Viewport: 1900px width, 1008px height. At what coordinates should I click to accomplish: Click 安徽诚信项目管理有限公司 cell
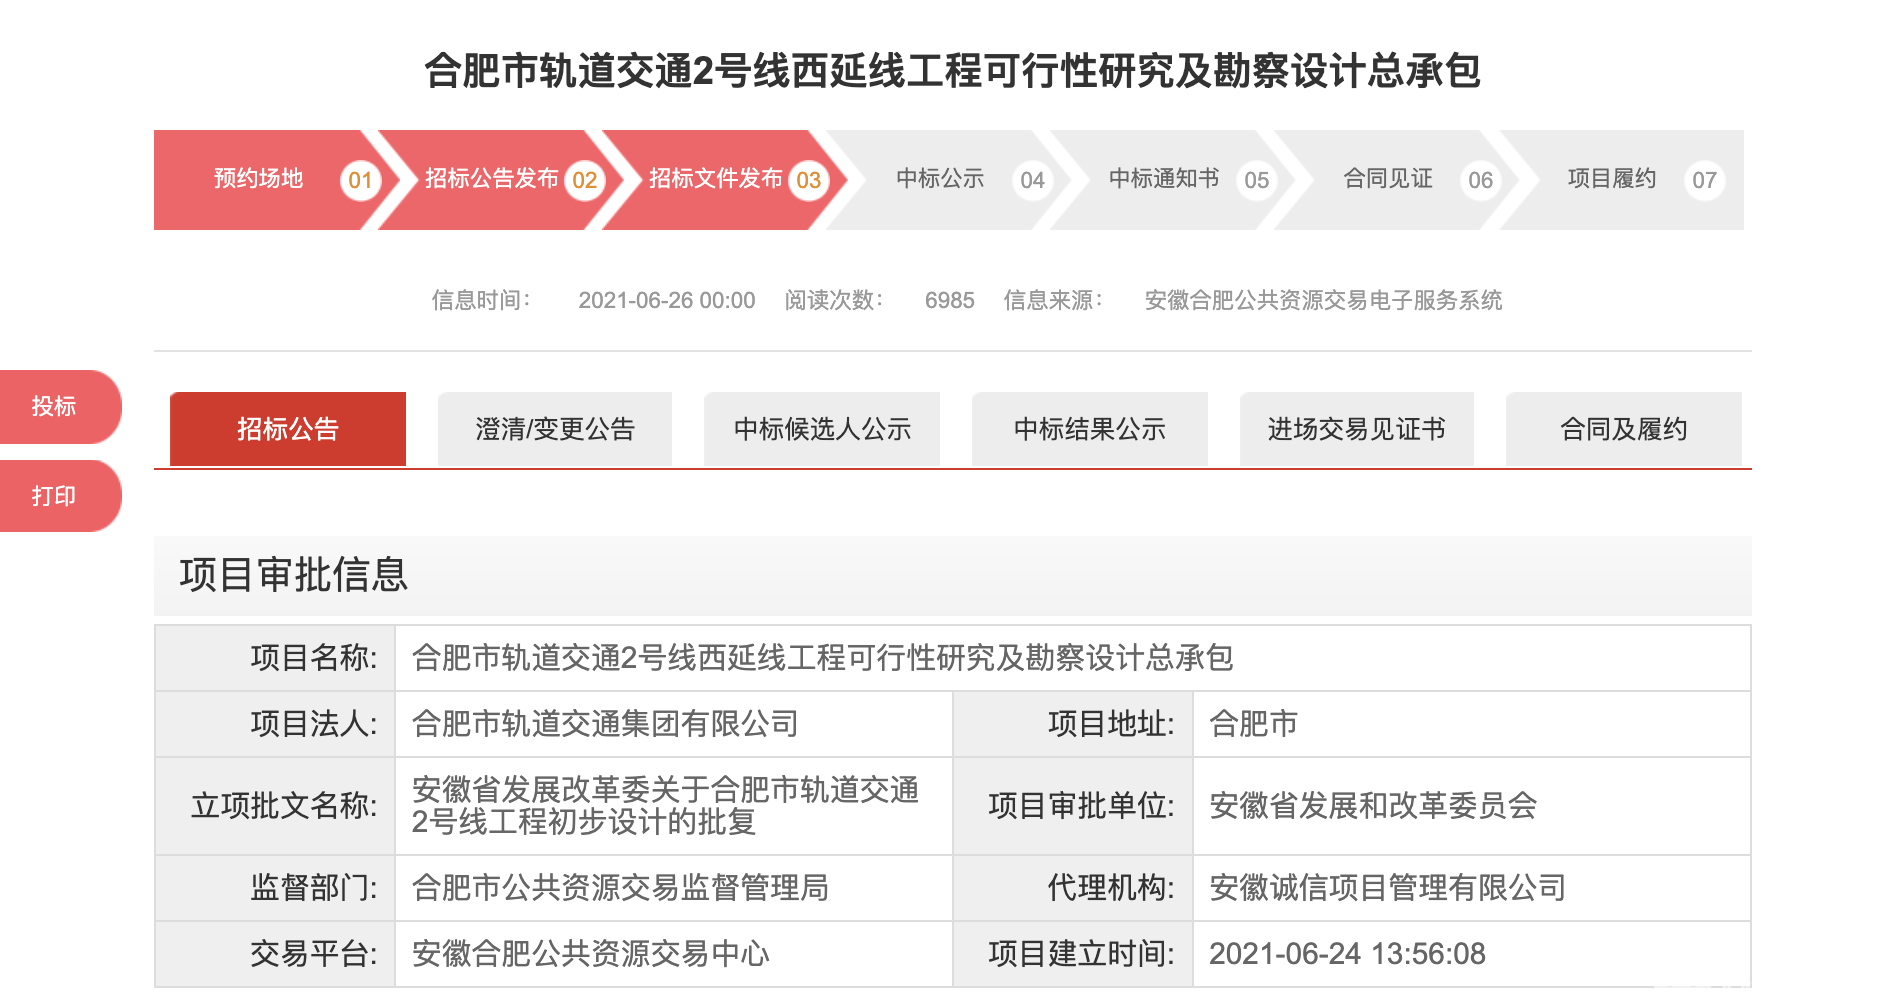coord(1472,888)
